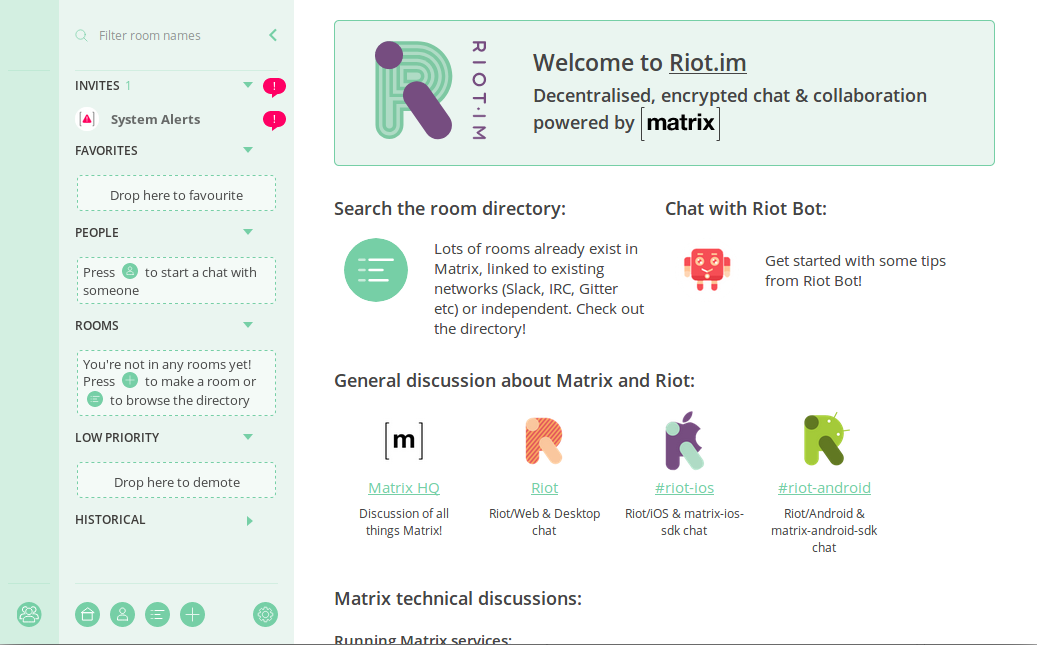Click the red Riot Bot robot icon
This screenshot has height=645, width=1037.
click(707, 269)
